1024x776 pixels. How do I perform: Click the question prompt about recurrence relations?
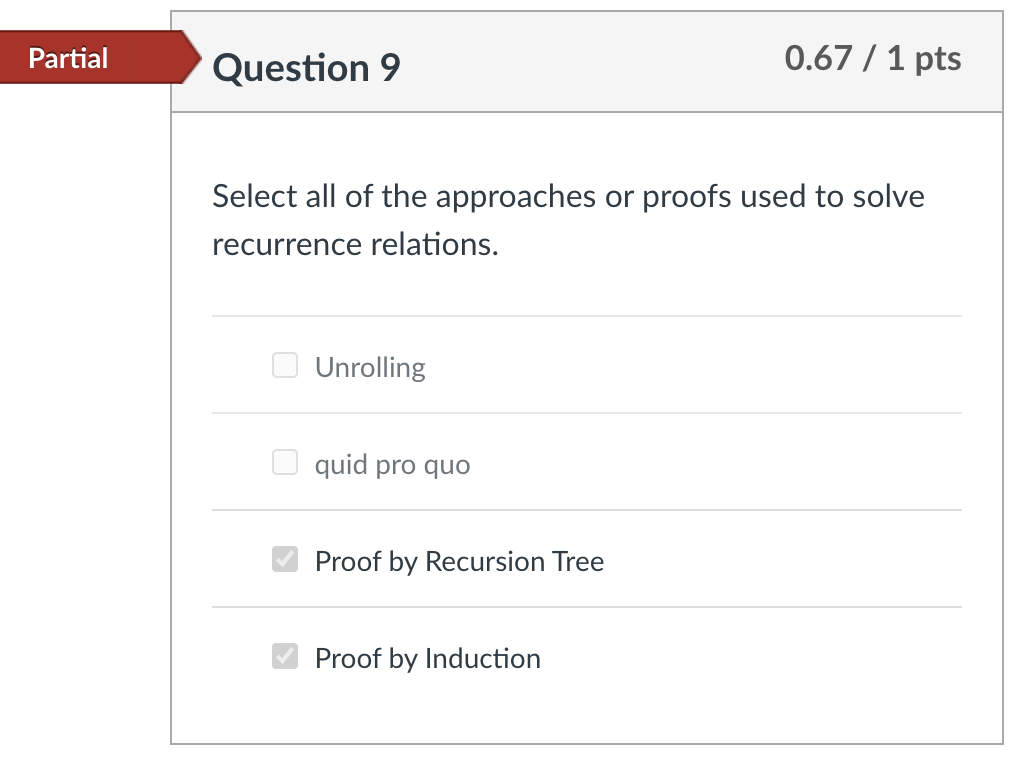(x=568, y=220)
